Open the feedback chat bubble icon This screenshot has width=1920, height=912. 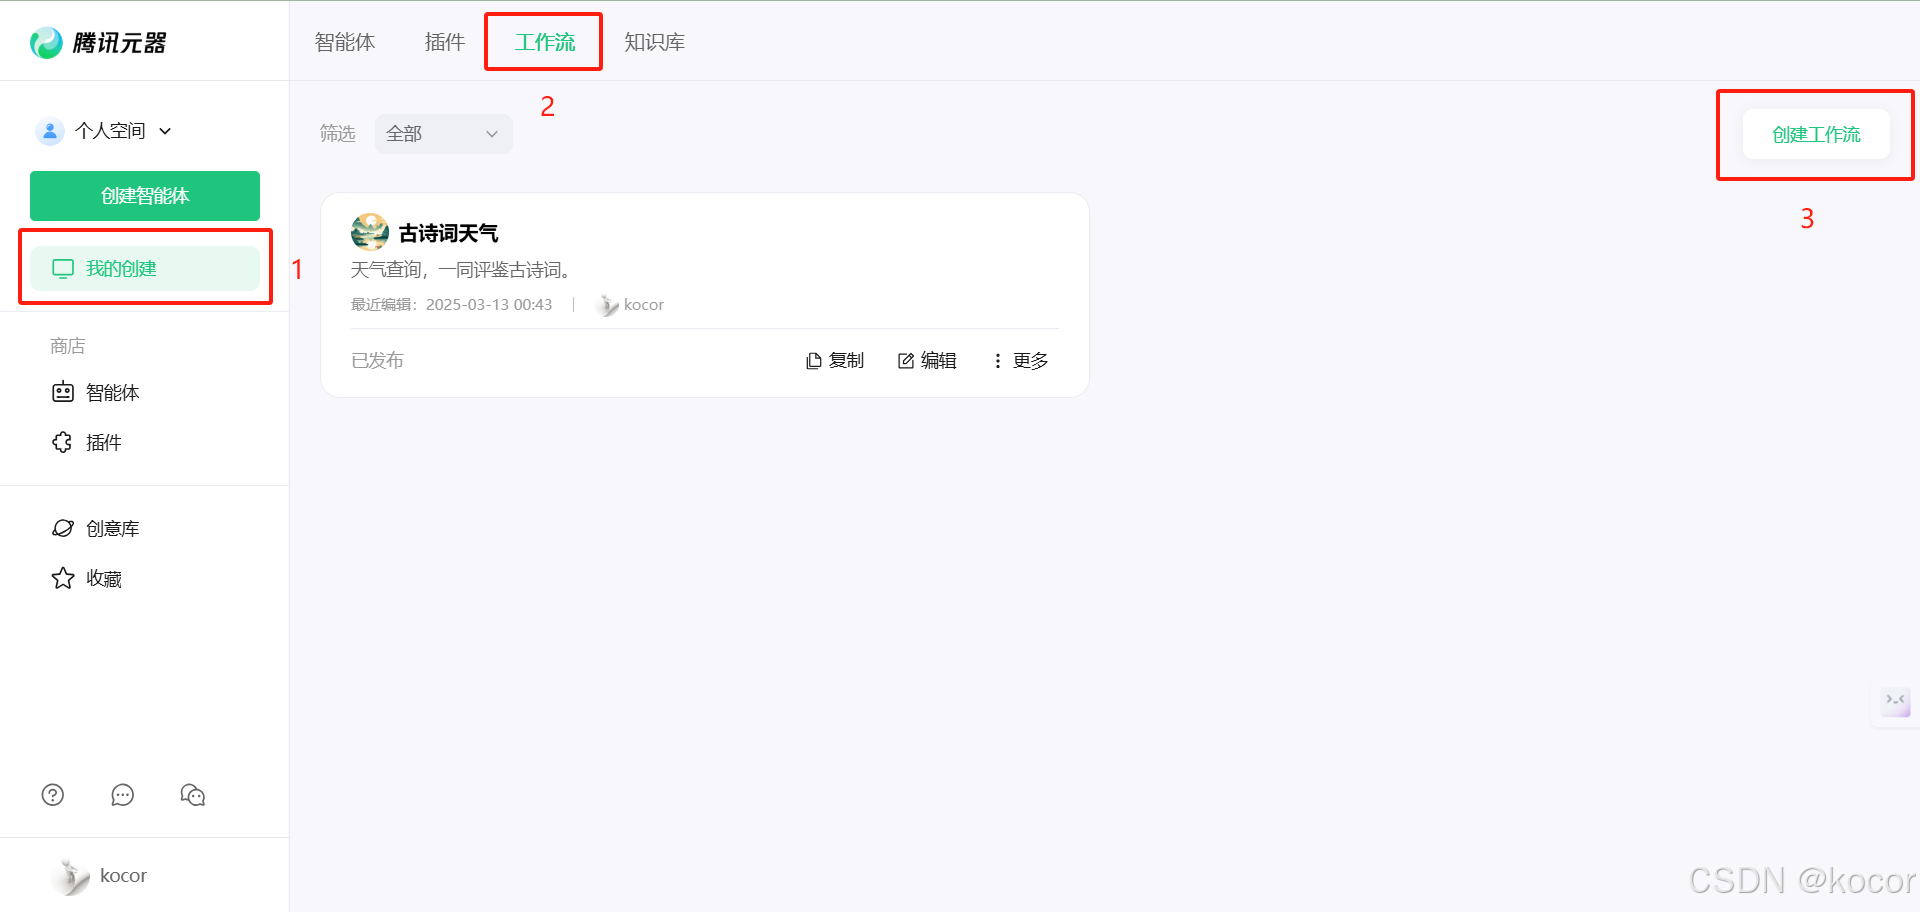[x=123, y=795]
